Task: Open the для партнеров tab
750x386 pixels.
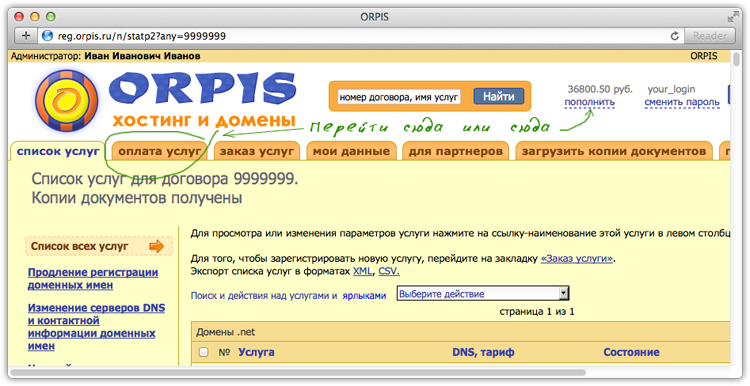Action: 455,152
